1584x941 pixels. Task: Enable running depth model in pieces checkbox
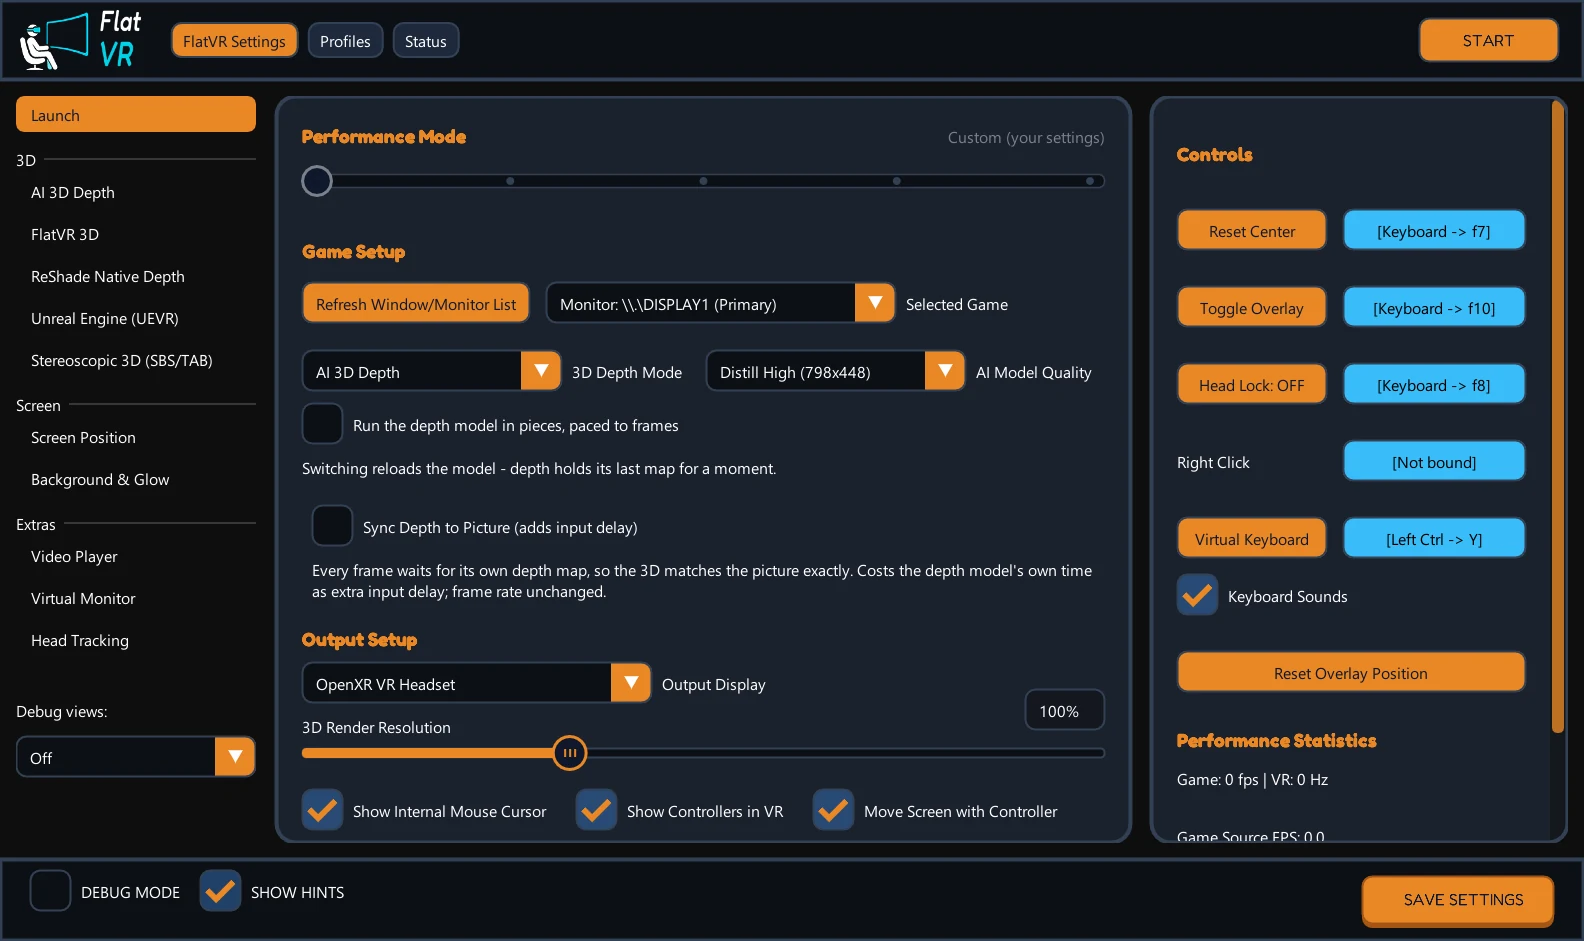click(322, 424)
